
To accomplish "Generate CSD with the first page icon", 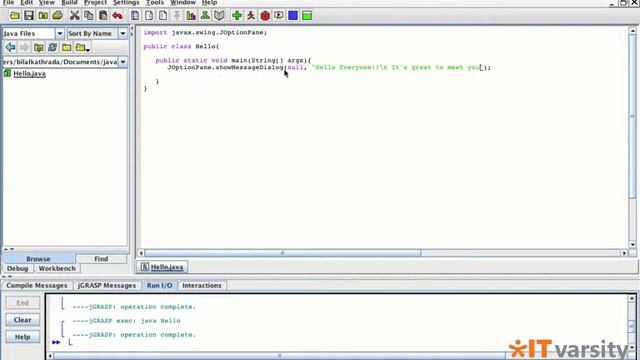I will 135,16.
